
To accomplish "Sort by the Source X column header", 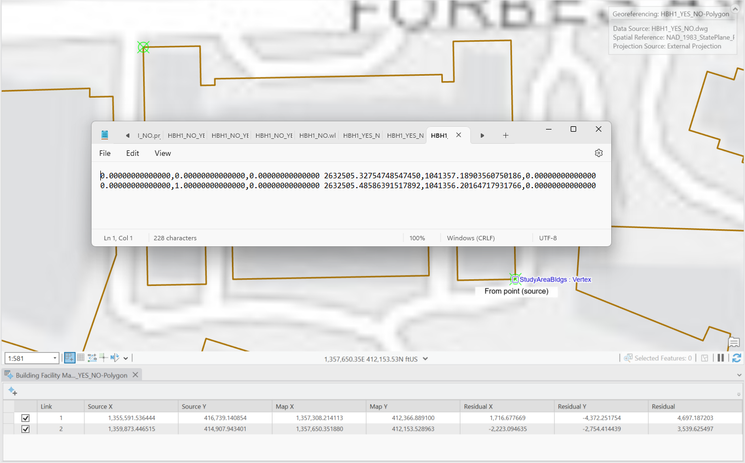I will point(132,406).
